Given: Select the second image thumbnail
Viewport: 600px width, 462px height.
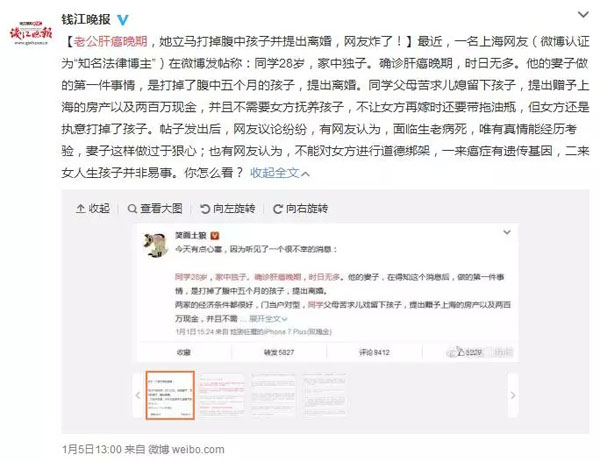Looking at the screenshot, I should 222,395.
